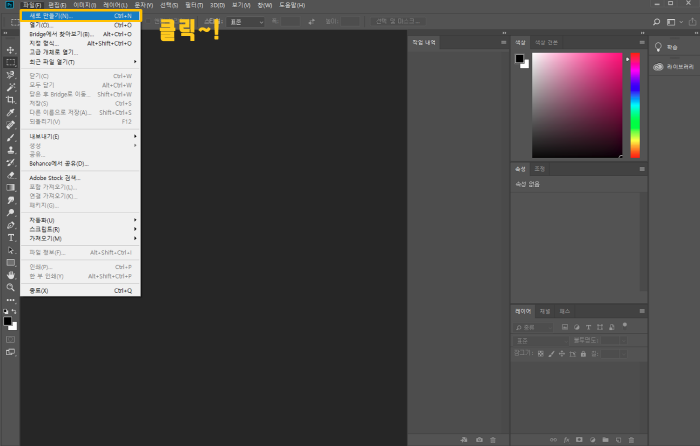Toggle adjustment layer filter icon
The height and width of the screenshot is (446, 700).
pos(576,327)
